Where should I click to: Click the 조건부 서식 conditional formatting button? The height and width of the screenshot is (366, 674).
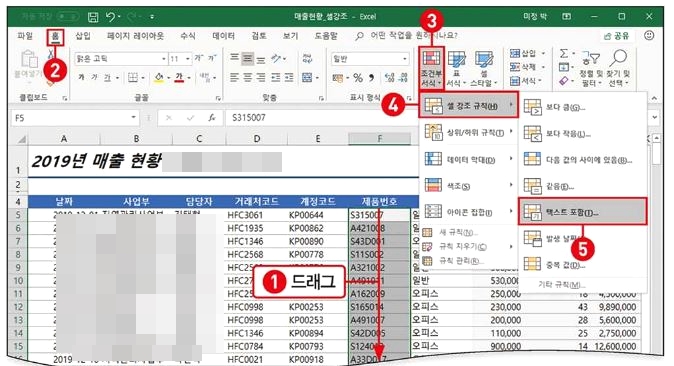[431, 68]
